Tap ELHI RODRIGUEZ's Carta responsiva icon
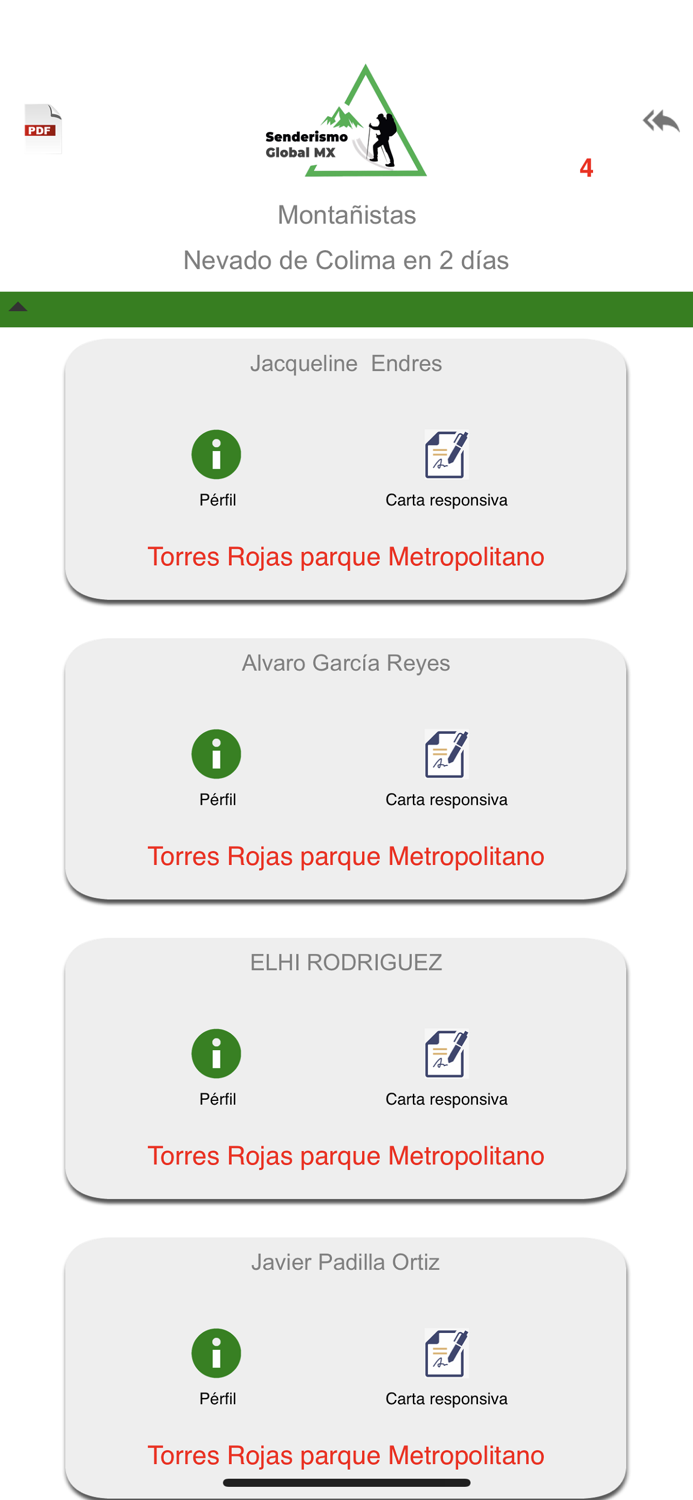Image resolution: width=693 pixels, height=1500 pixels. pyautogui.click(x=446, y=1053)
